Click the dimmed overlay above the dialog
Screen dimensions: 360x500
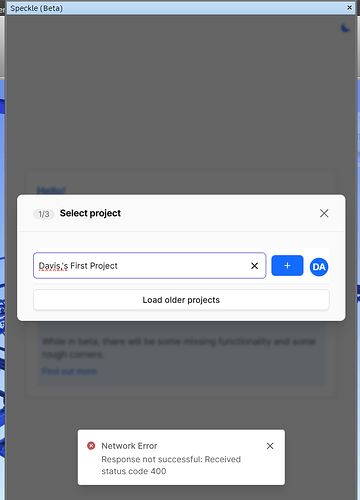click(180, 100)
